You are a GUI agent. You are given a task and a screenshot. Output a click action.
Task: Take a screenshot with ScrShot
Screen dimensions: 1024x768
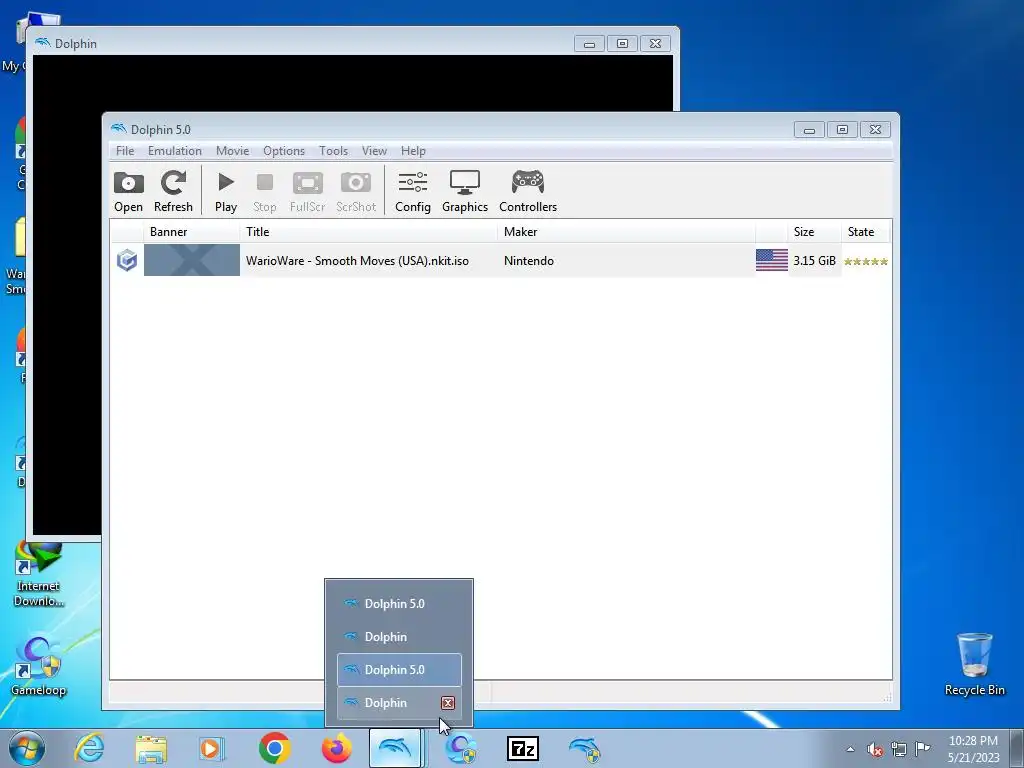coord(356,191)
